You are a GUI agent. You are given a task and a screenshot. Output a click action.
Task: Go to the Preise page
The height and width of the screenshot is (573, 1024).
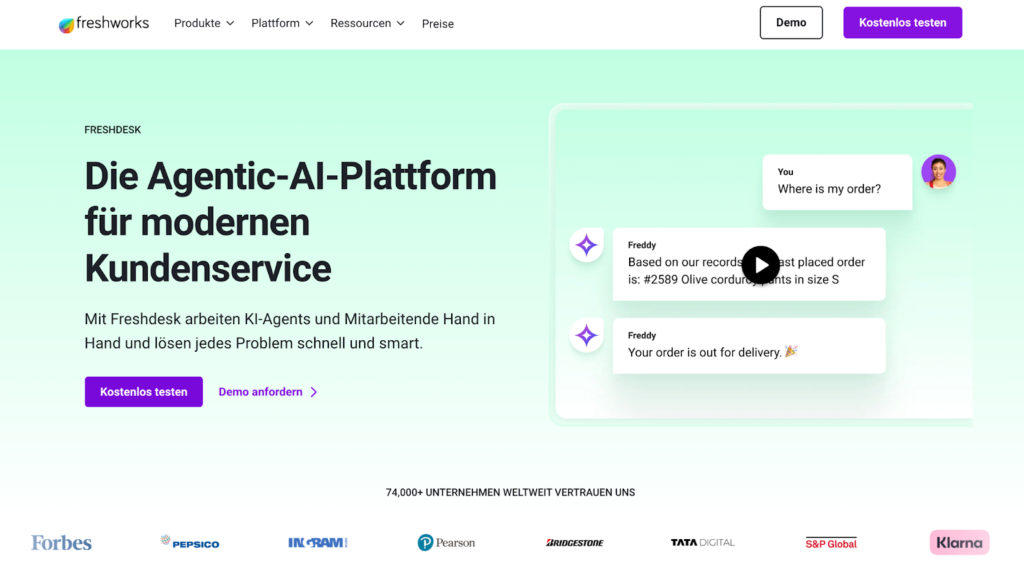(438, 24)
